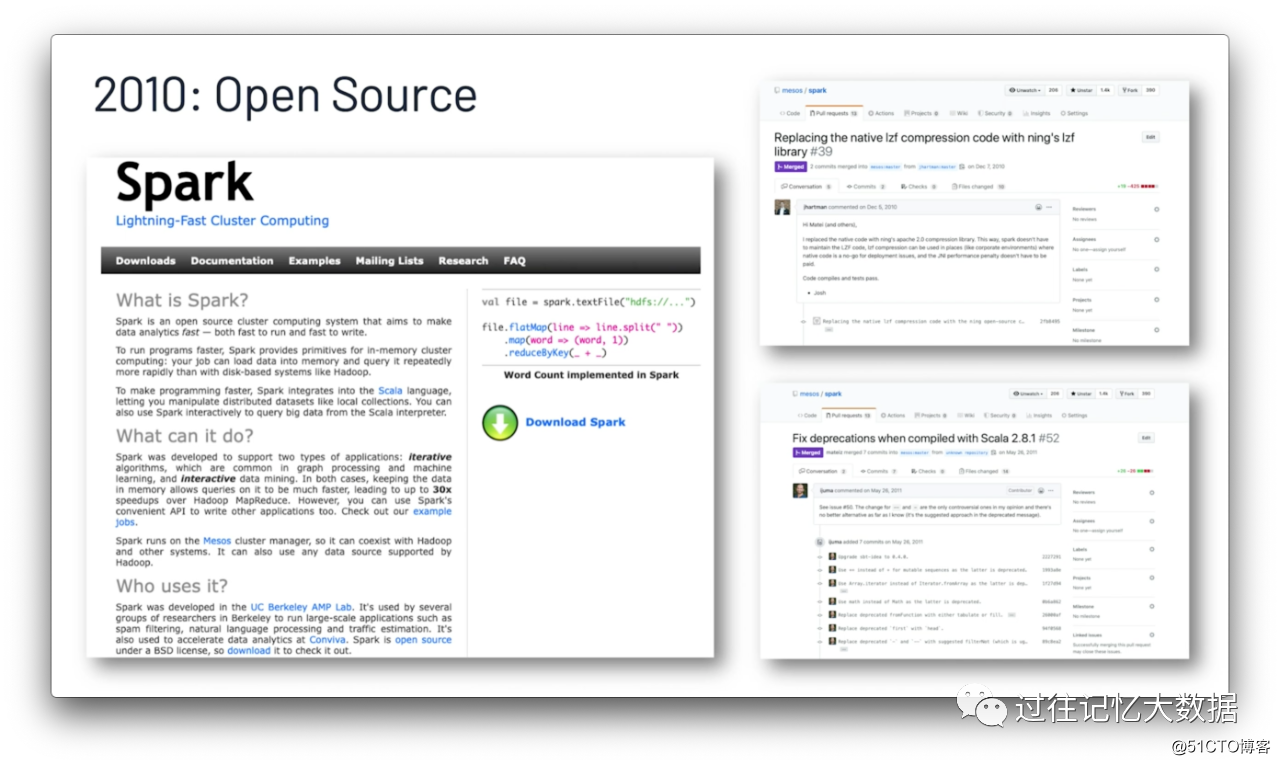The width and height of the screenshot is (1280, 765).
Task: Open ellipsis menu on ijuma's comment
Action: (x=1051, y=490)
